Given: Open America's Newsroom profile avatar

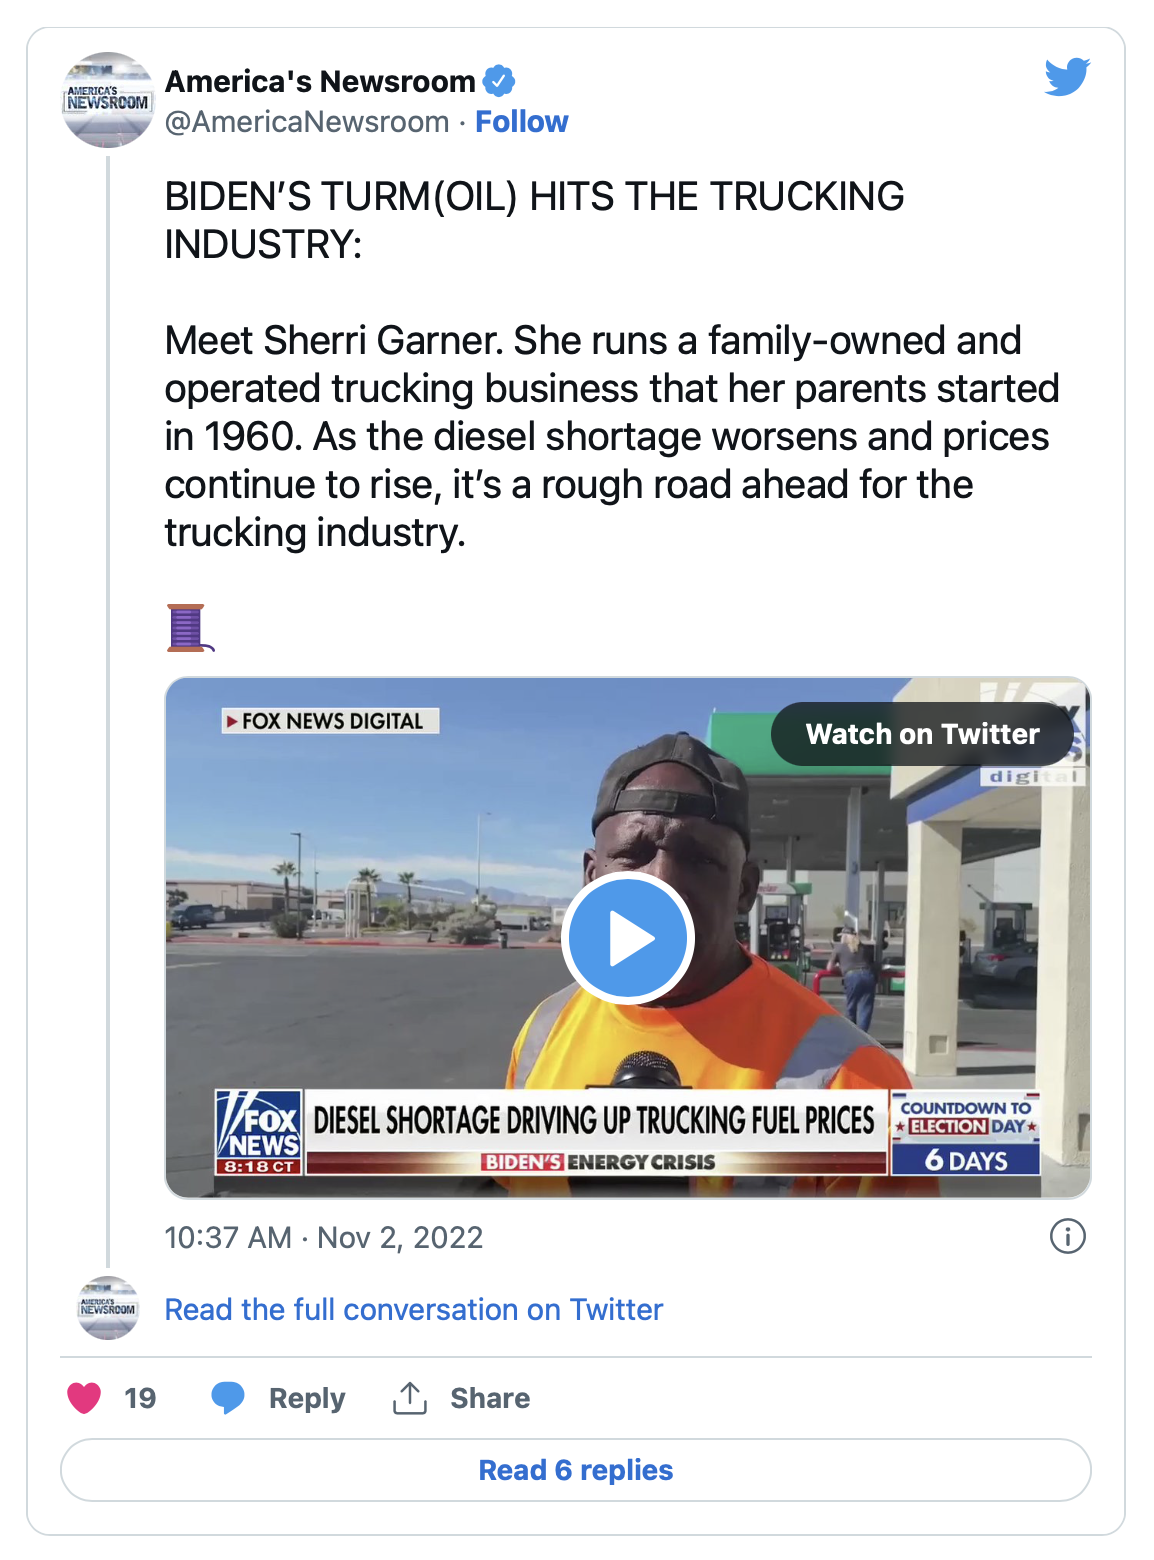Looking at the screenshot, I should coord(108,100).
